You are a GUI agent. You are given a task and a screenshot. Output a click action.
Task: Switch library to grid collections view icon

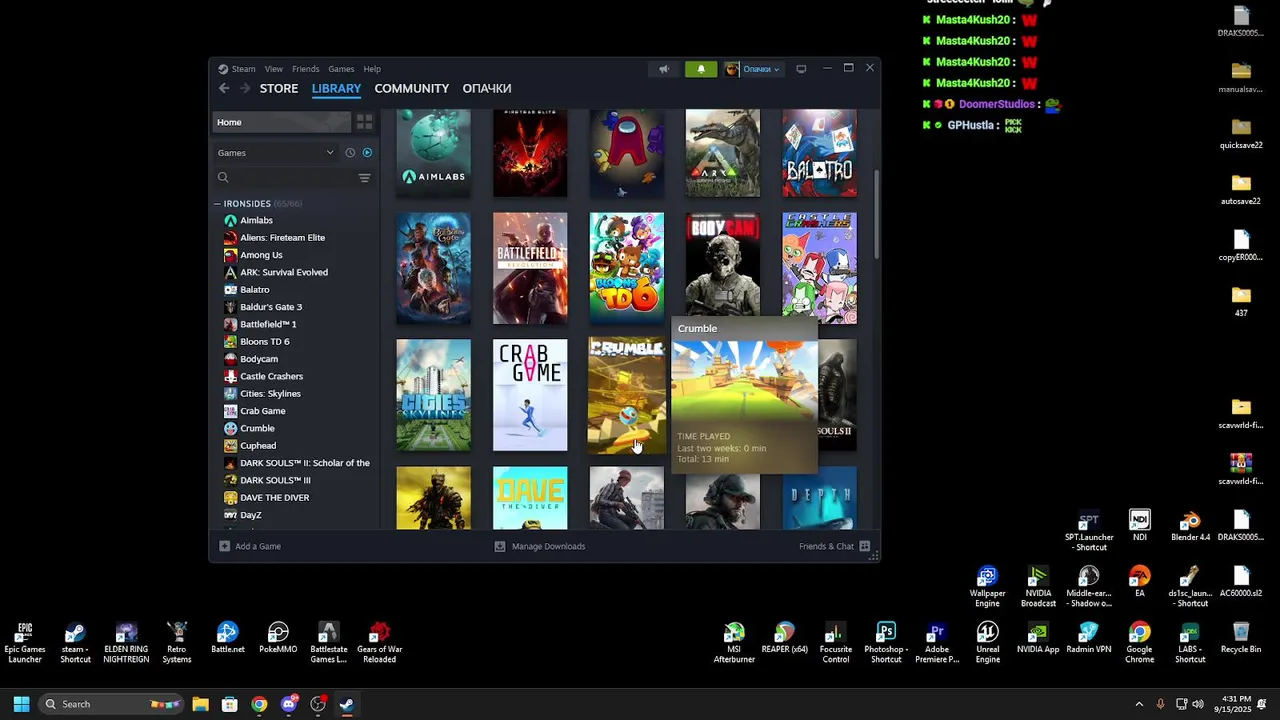tap(365, 122)
